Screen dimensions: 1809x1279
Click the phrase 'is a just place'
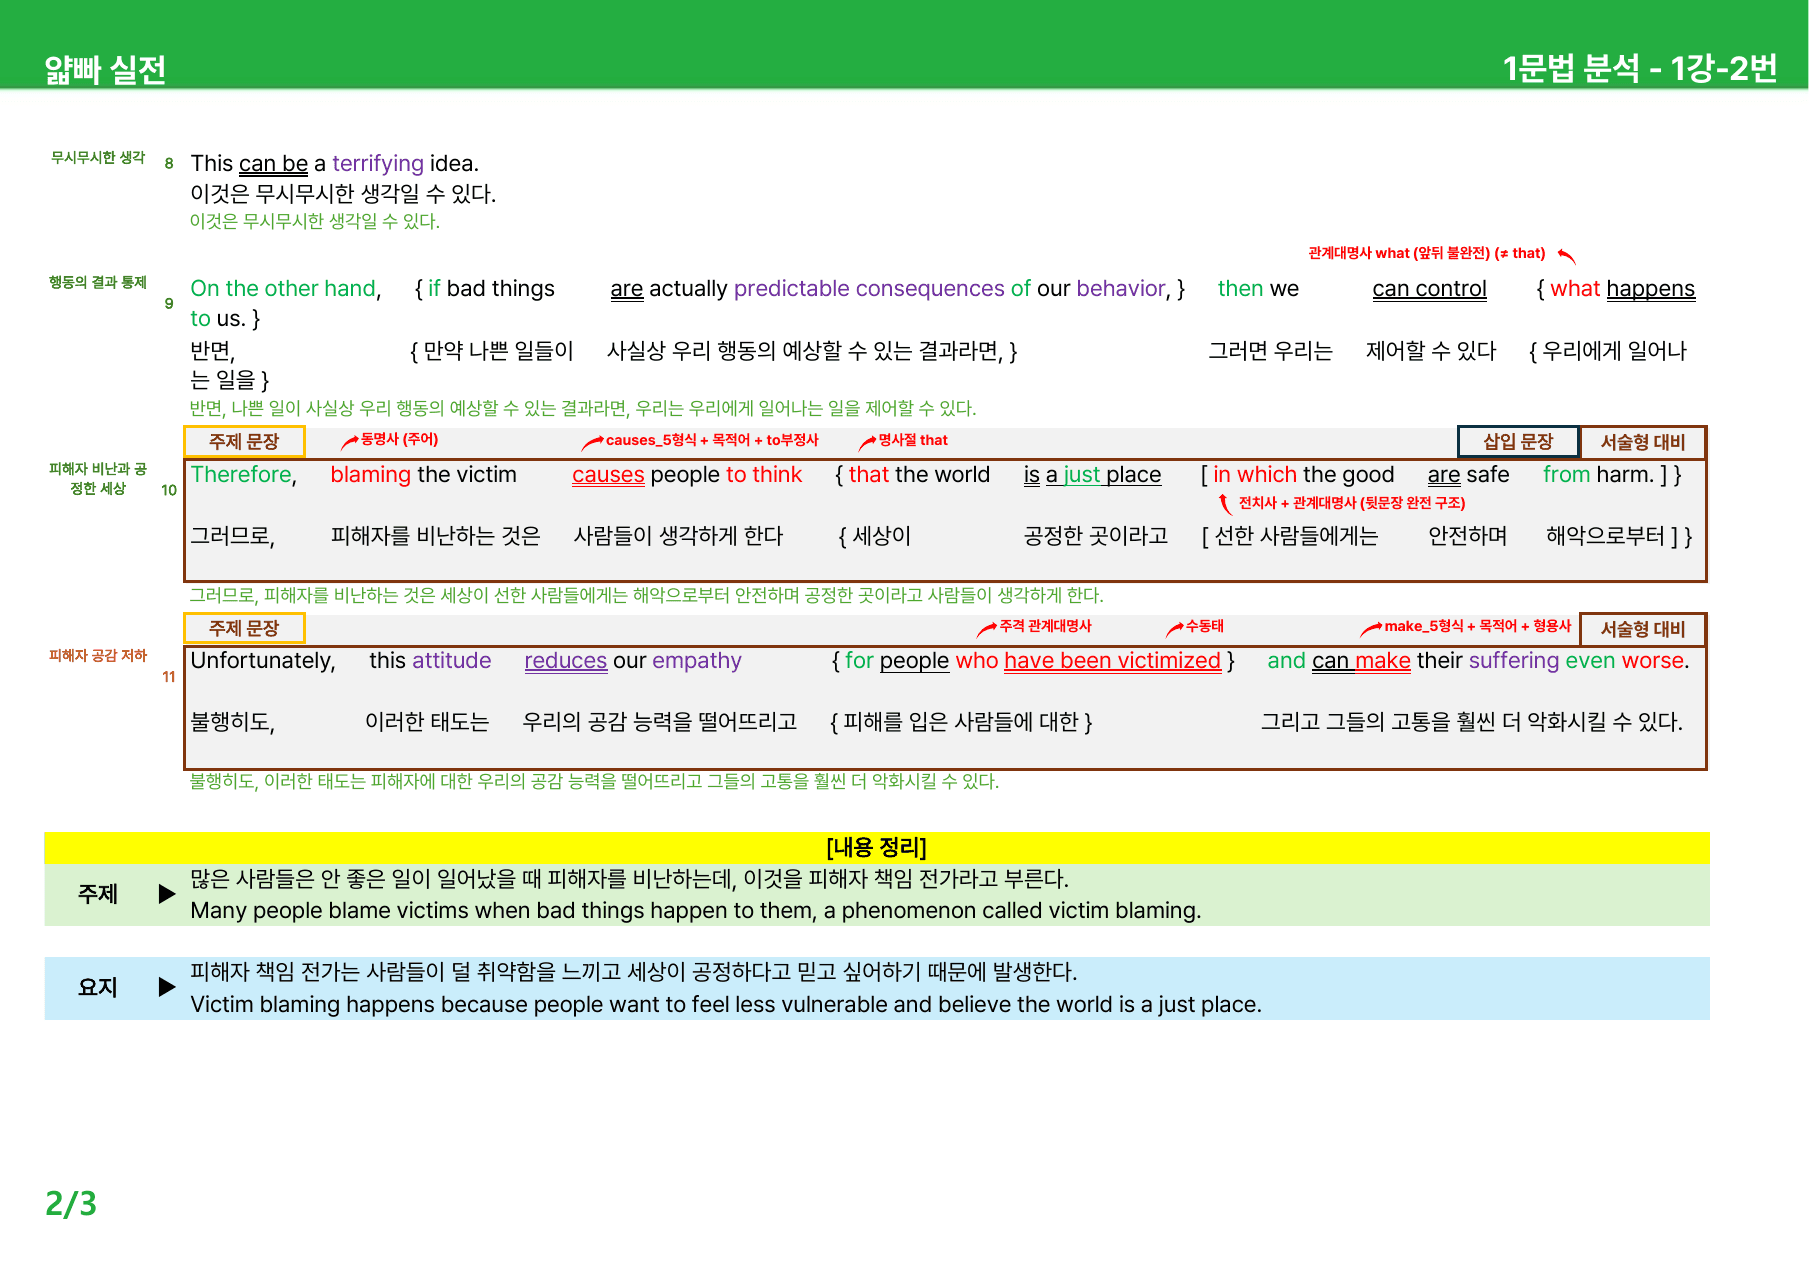coord(1092,474)
